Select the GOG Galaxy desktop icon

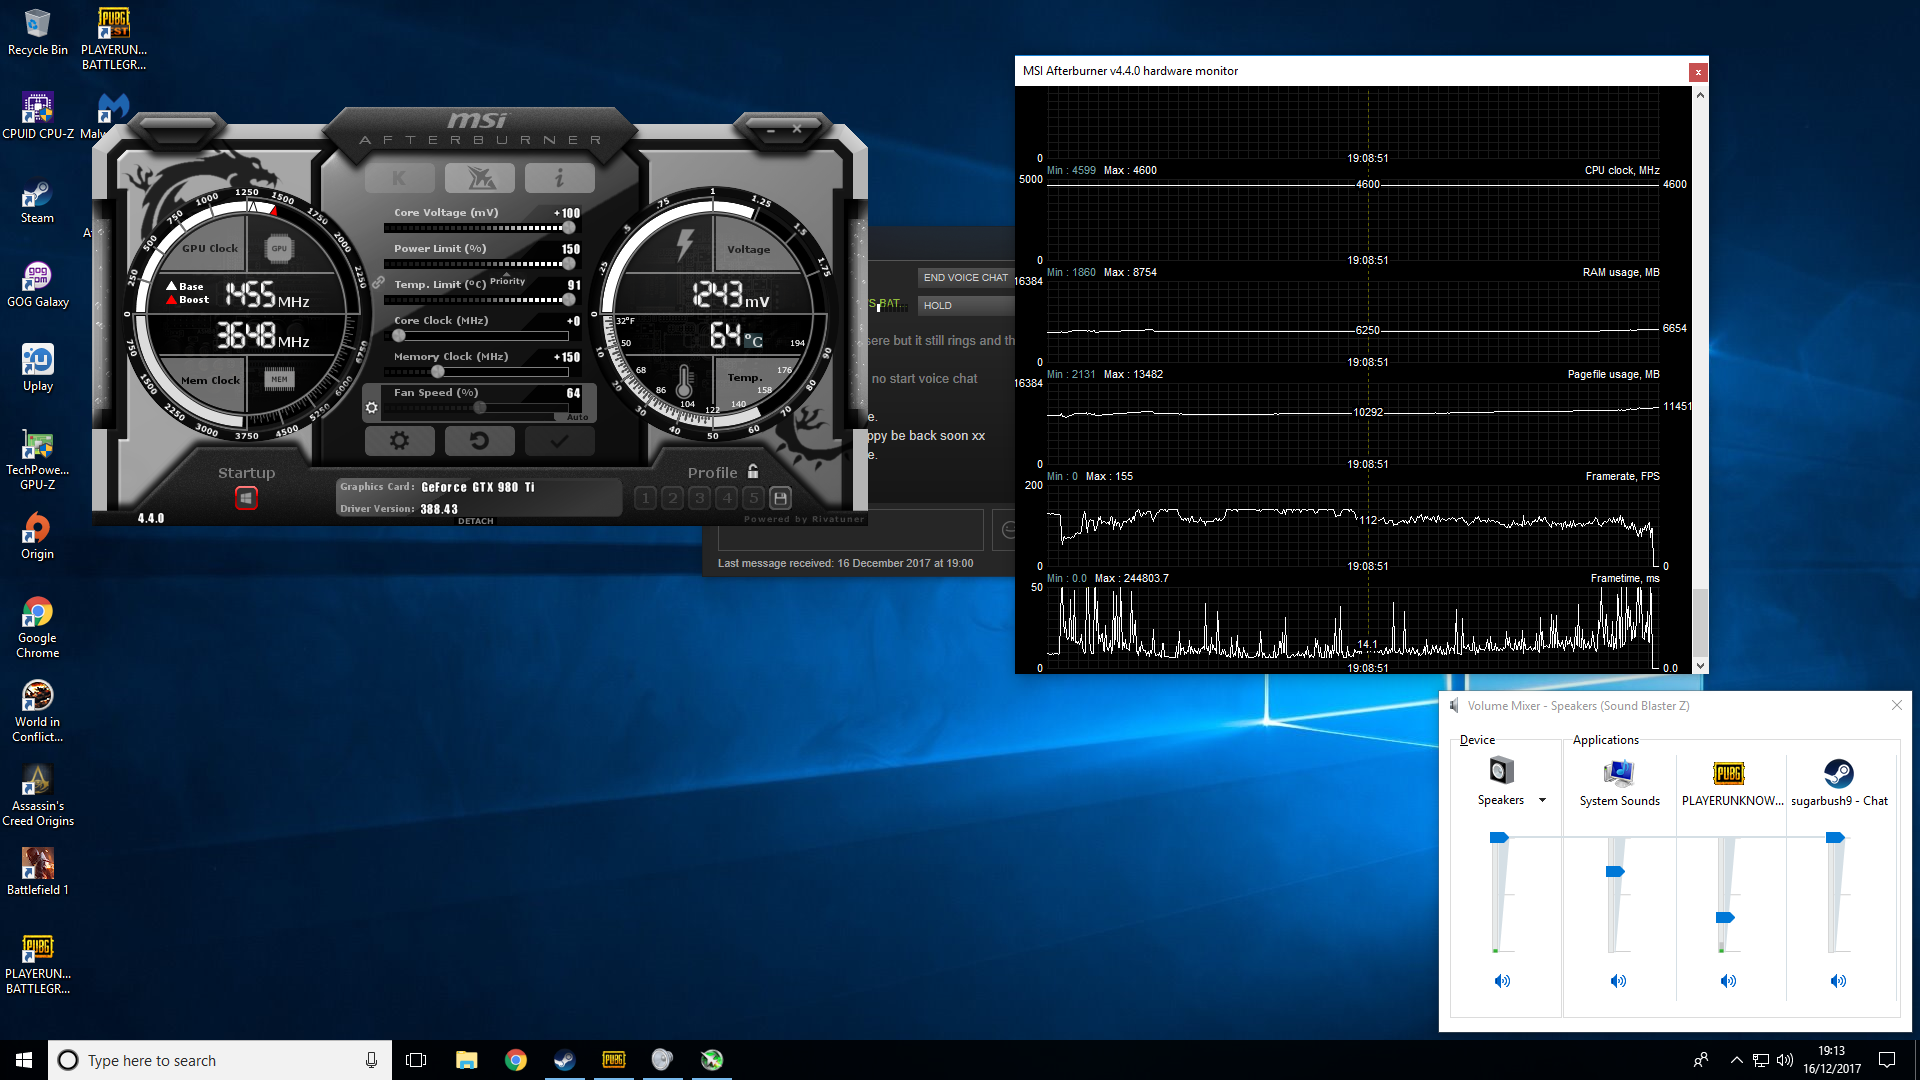(38, 285)
